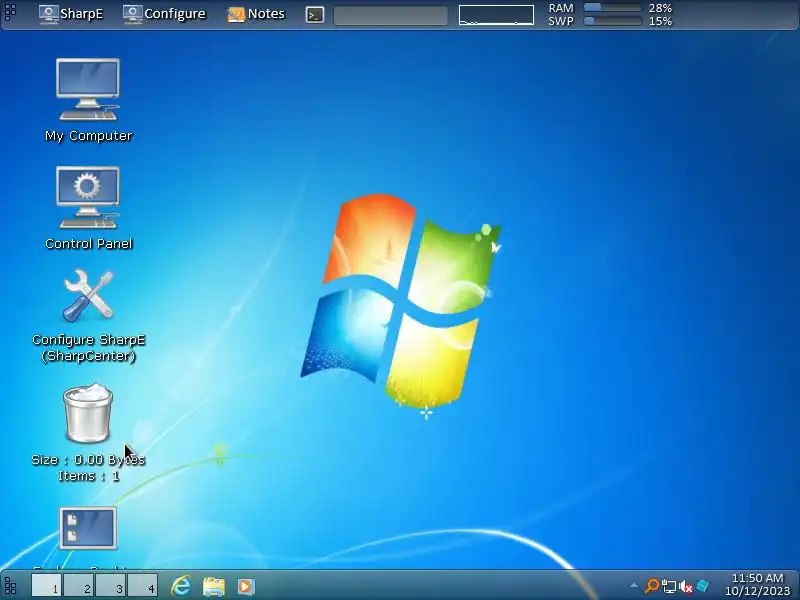Screen dimensions: 800x600
Task: Click the orange magnifier search tray icon
Action: (x=652, y=586)
